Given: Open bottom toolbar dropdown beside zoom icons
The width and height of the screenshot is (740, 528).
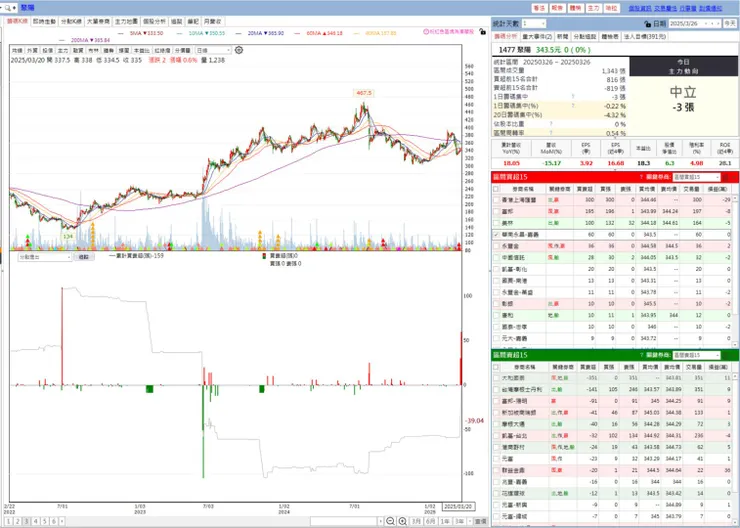Looking at the screenshot, I should 346,521.
